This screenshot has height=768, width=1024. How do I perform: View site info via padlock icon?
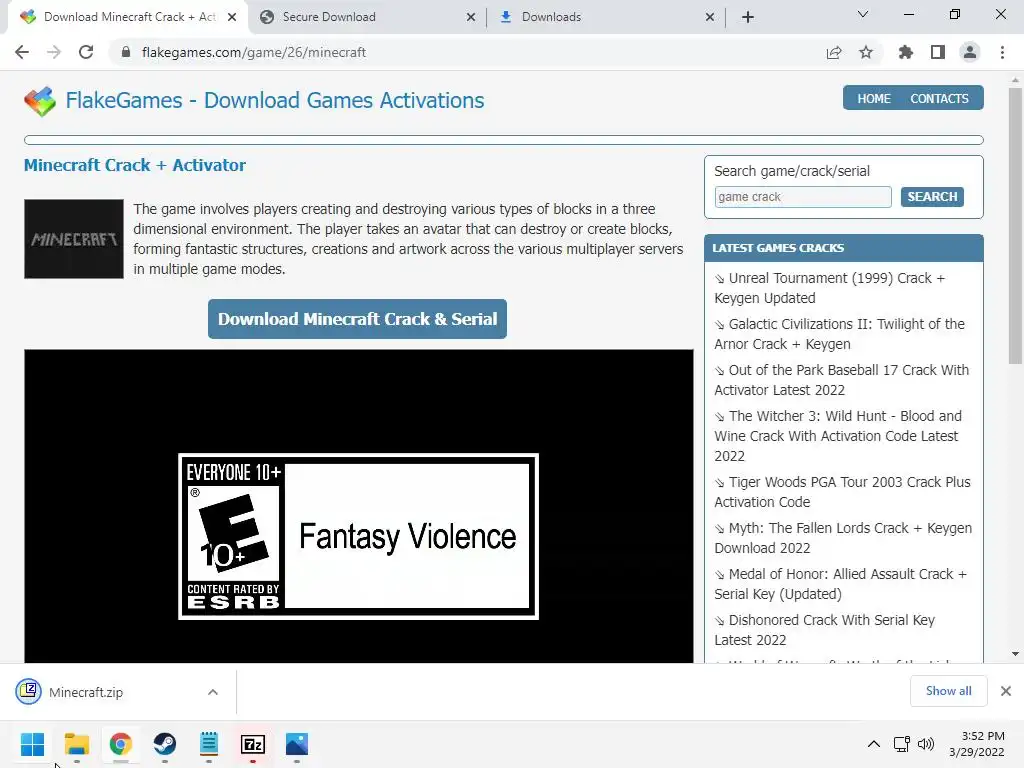pos(126,52)
